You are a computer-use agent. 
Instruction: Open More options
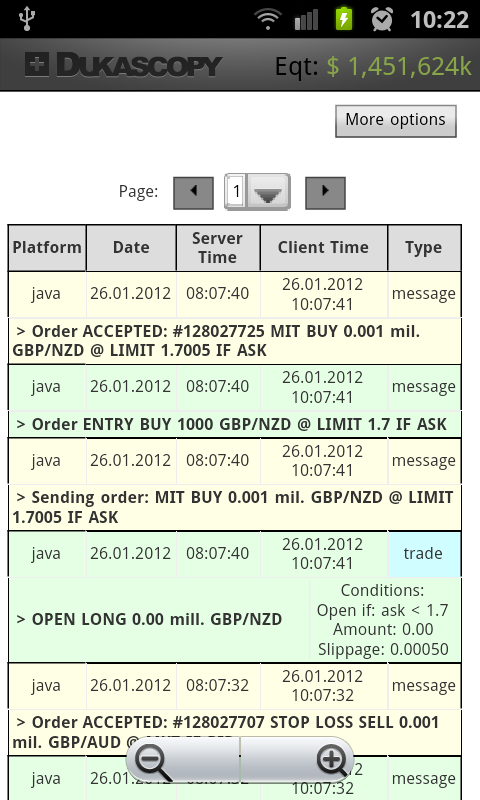[x=395, y=120]
